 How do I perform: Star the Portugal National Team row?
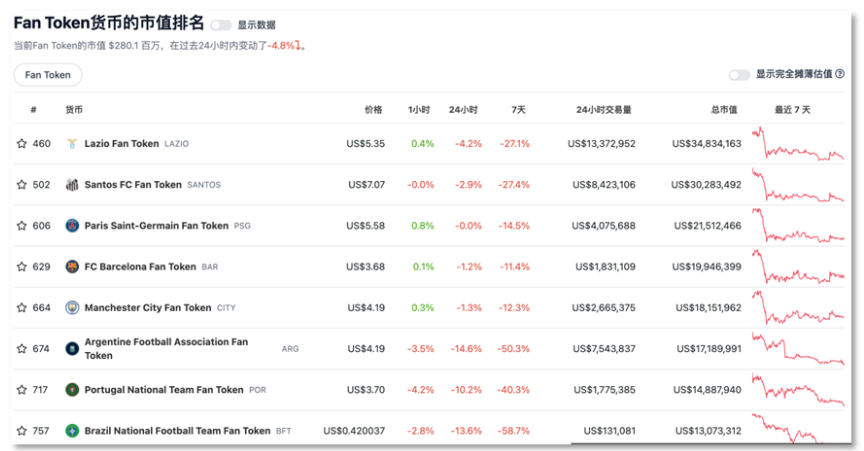[x=21, y=390]
